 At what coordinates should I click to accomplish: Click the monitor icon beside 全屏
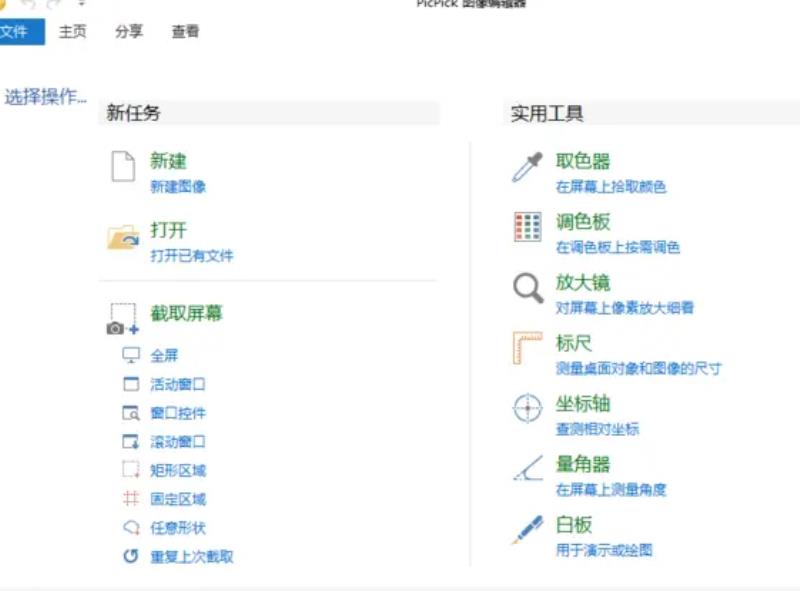(x=131, y=355)
